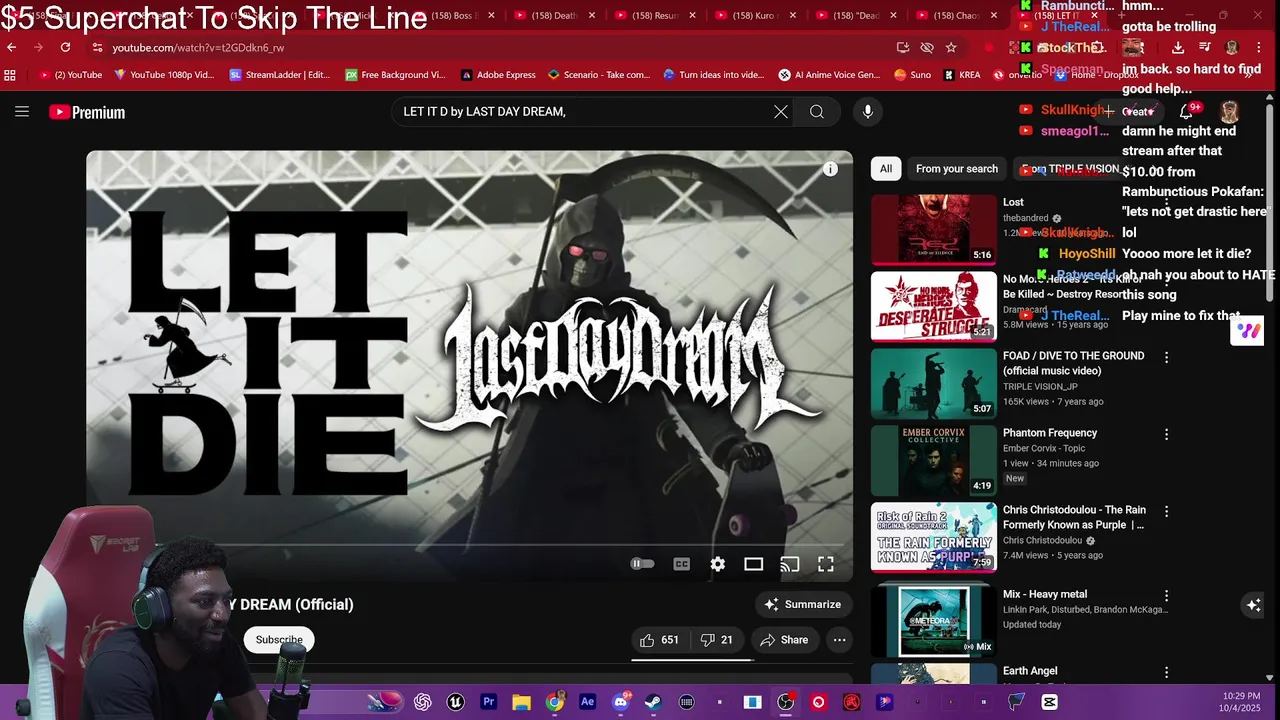The image size is (1280, 720).
Task: Open the player settings gear
Action: [x=718, y=564]
